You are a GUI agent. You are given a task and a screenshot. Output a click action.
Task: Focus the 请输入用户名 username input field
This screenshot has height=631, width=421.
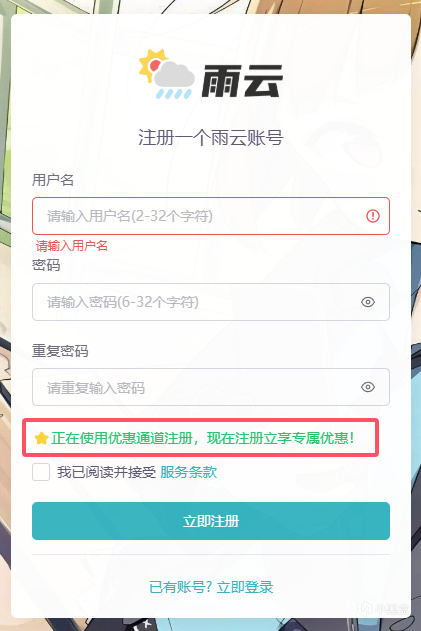(x=211, y=216)
